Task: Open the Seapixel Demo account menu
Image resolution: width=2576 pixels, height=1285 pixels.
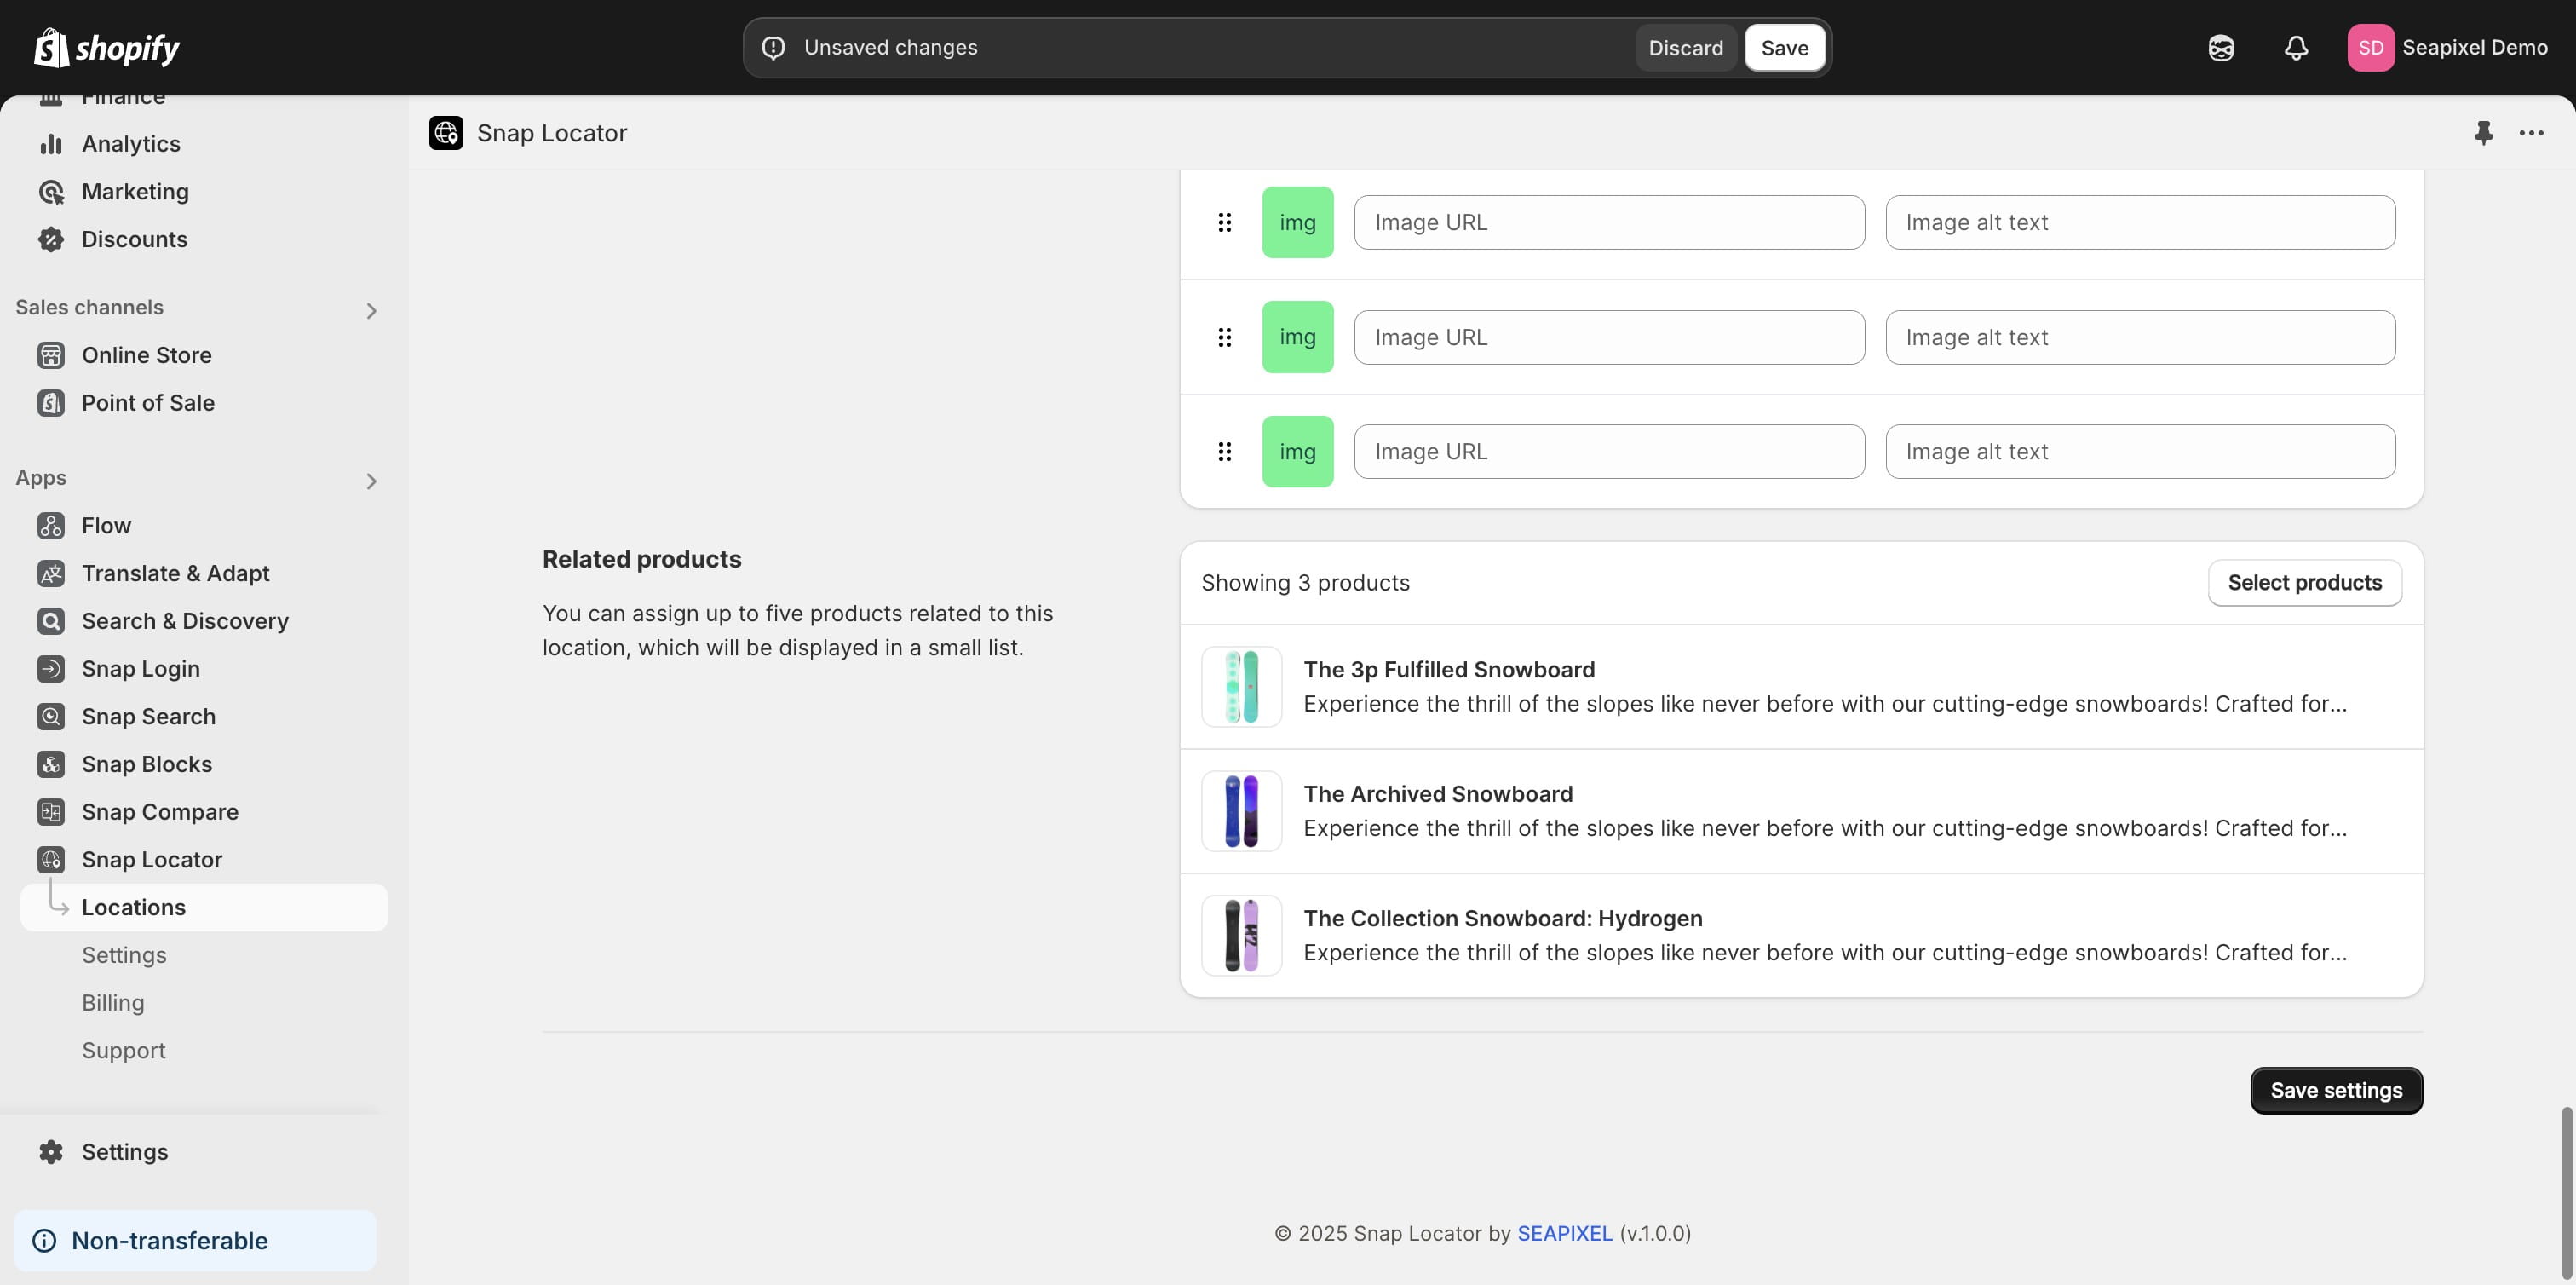Action: tap(2447, 48)
